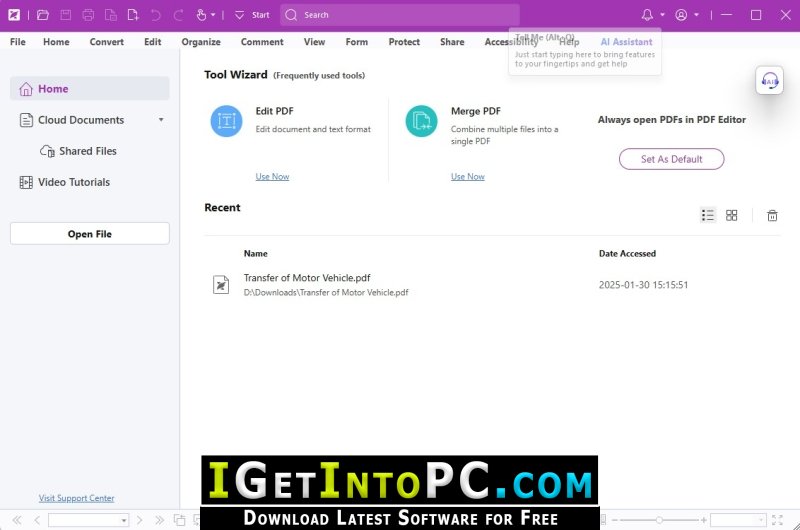
Task: Switch to the Protect tab
Action: [x=404, y=42]
